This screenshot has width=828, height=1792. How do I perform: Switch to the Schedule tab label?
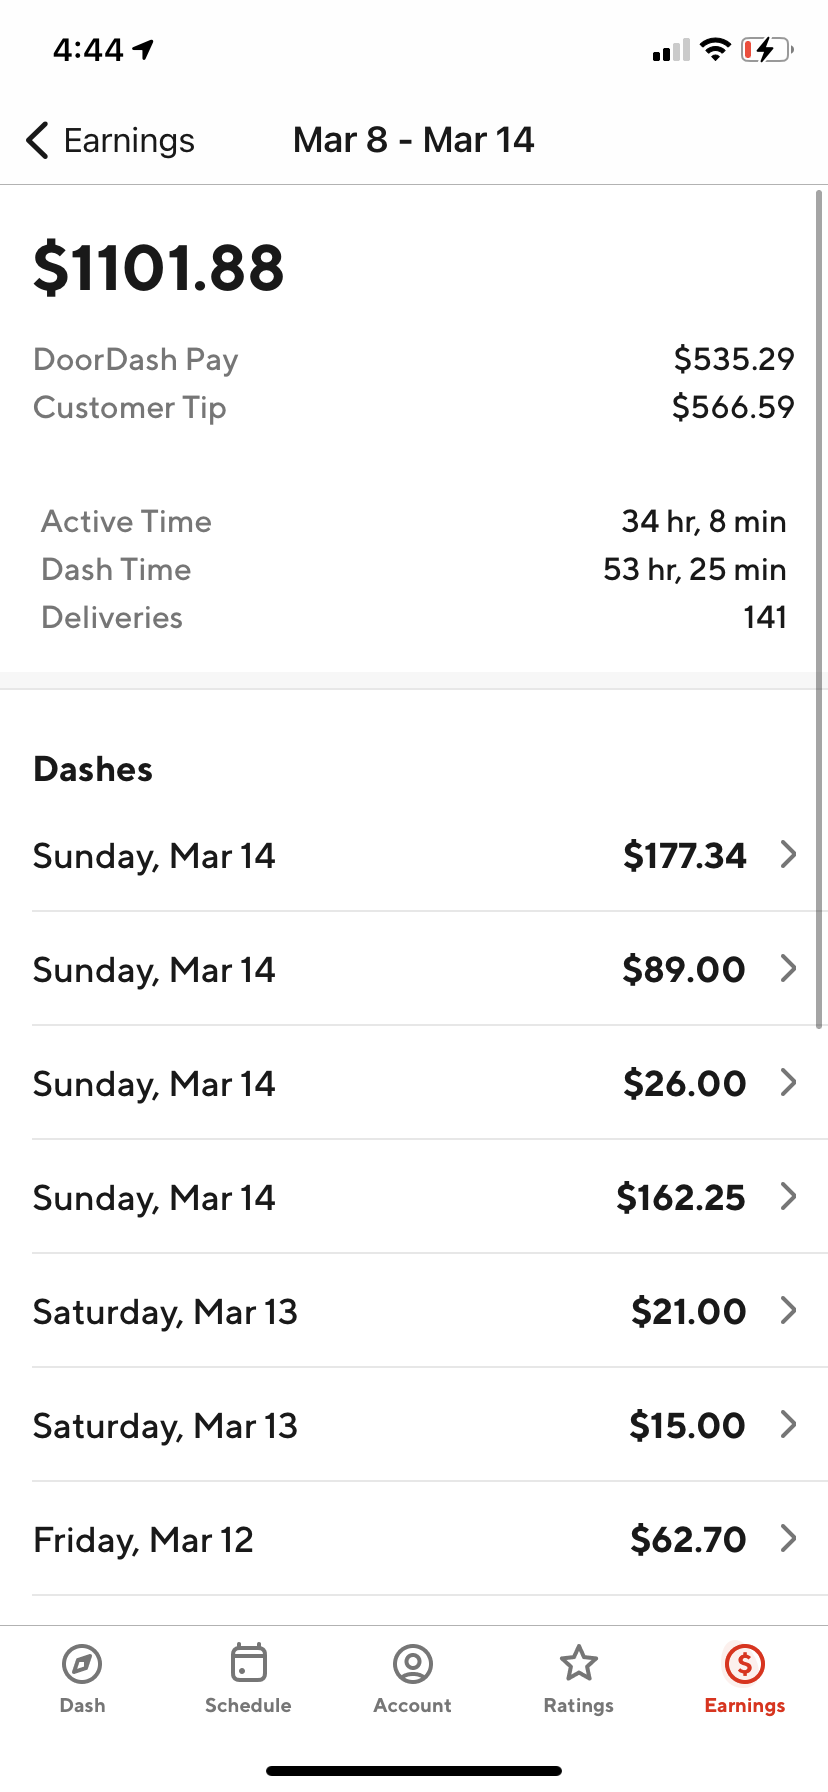pyautogui.click(x=248, y=1706)
